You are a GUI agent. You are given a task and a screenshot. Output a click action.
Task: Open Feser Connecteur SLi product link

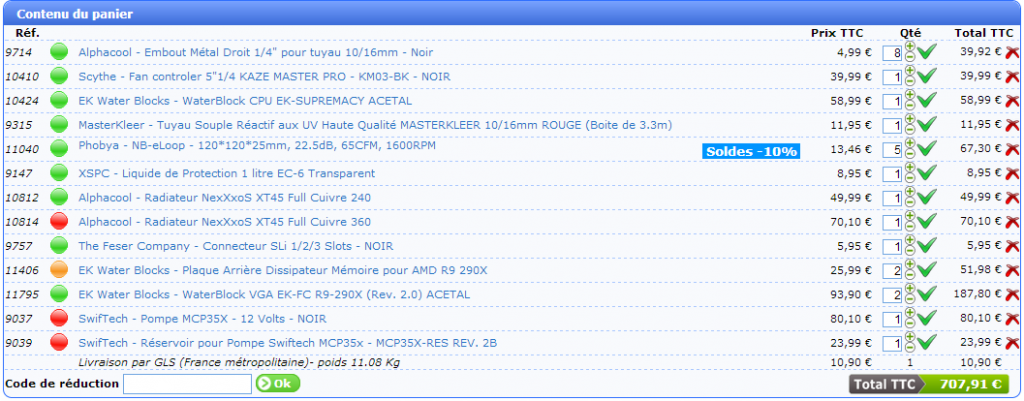coord(236,246)
